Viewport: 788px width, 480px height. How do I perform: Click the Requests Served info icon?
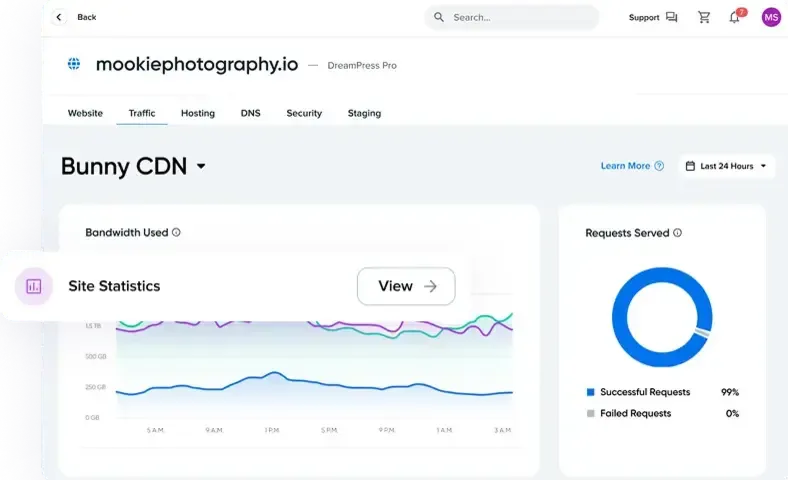[x=677, y=233]
